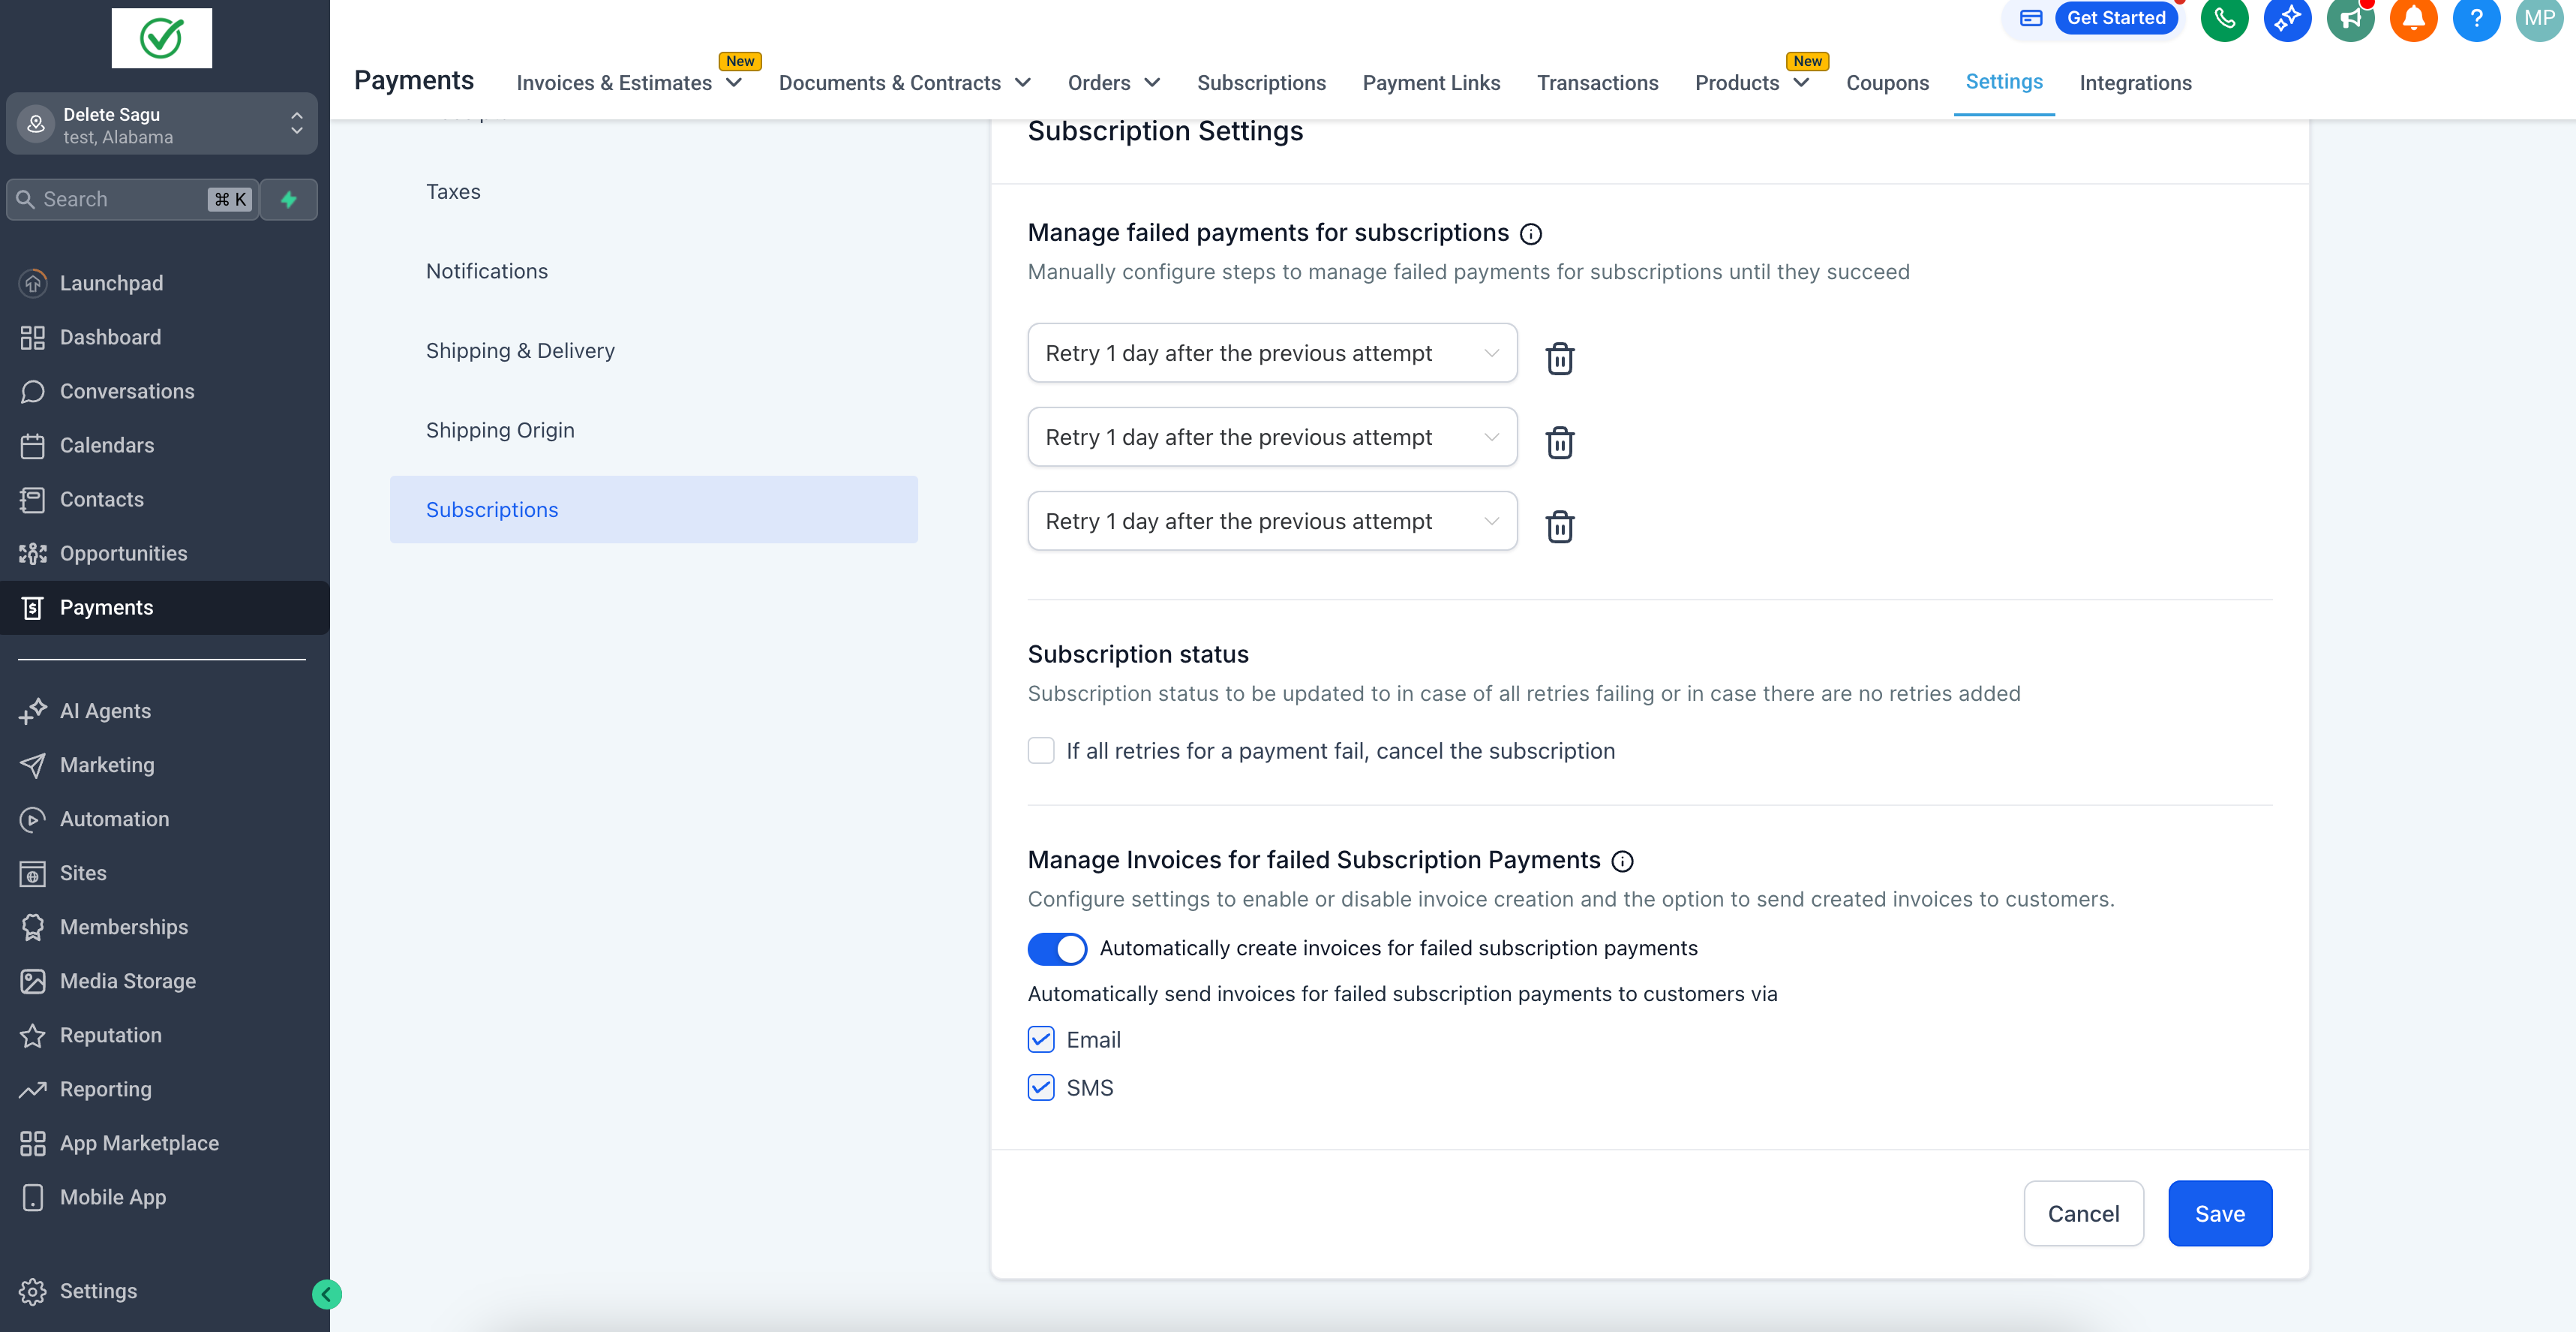Click the megaphone announcements icon
2576x1332 pixels.
point(2349,19)
